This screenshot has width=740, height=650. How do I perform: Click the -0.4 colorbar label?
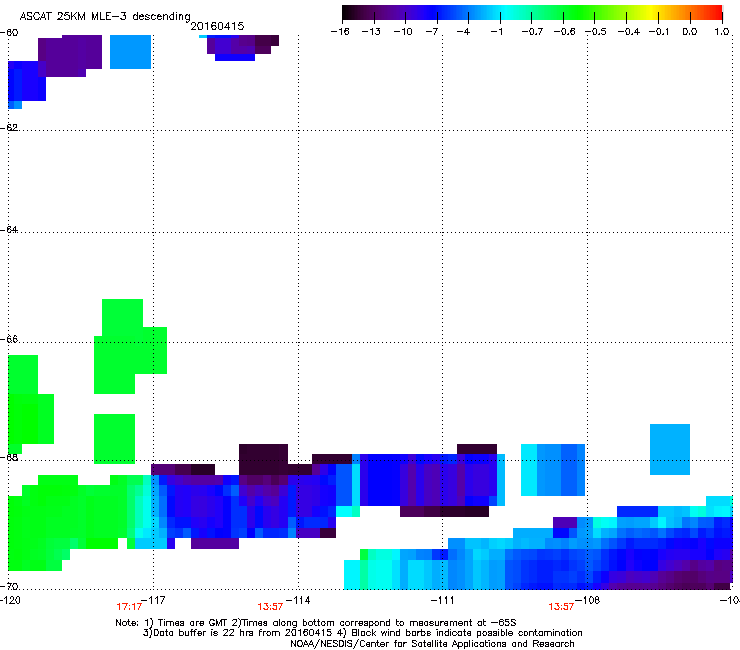(629, 32)
